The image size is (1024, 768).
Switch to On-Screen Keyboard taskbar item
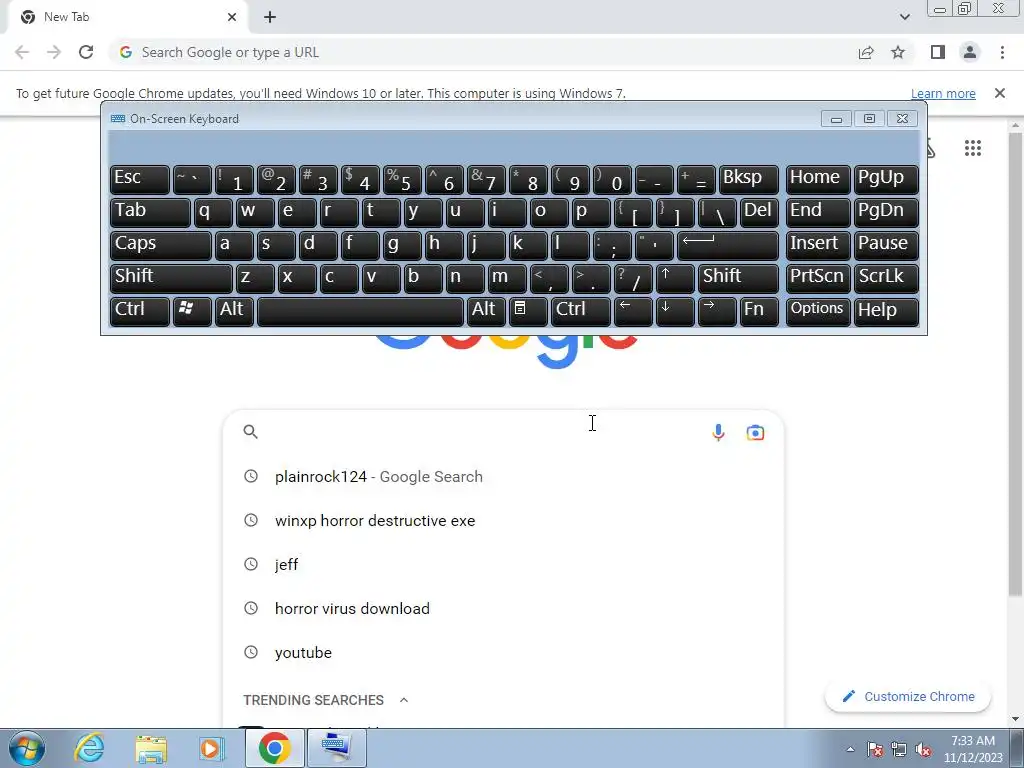click(336, 748)
